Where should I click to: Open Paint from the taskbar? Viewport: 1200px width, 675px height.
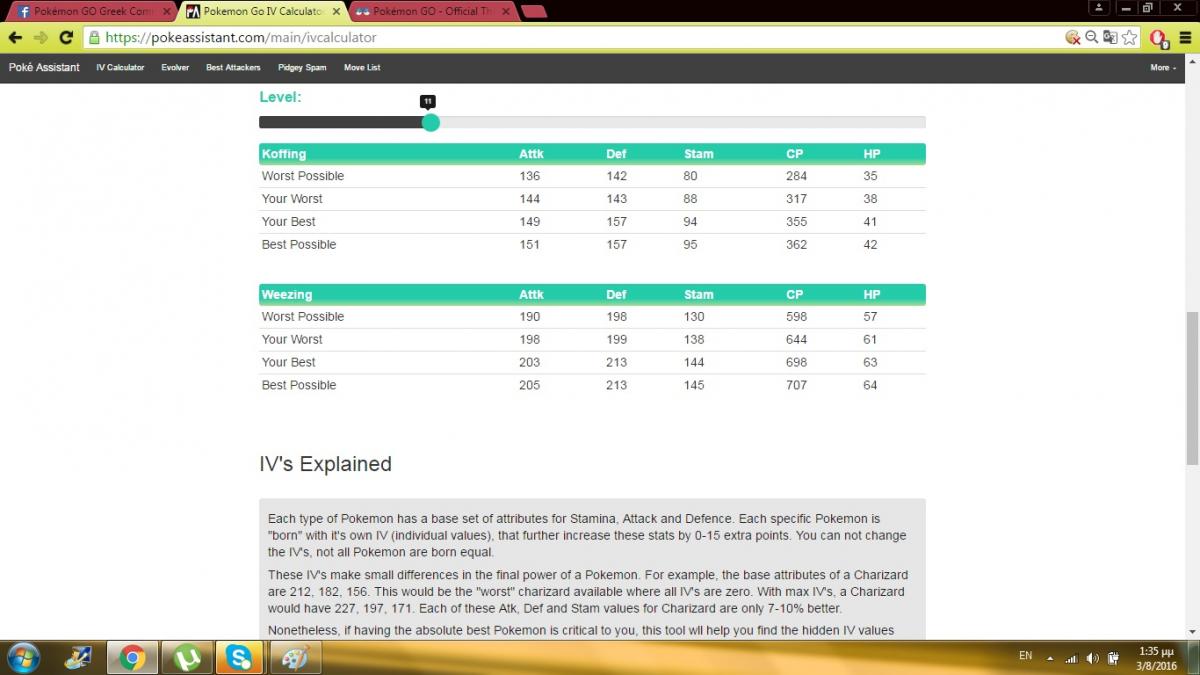coord(293,658)
